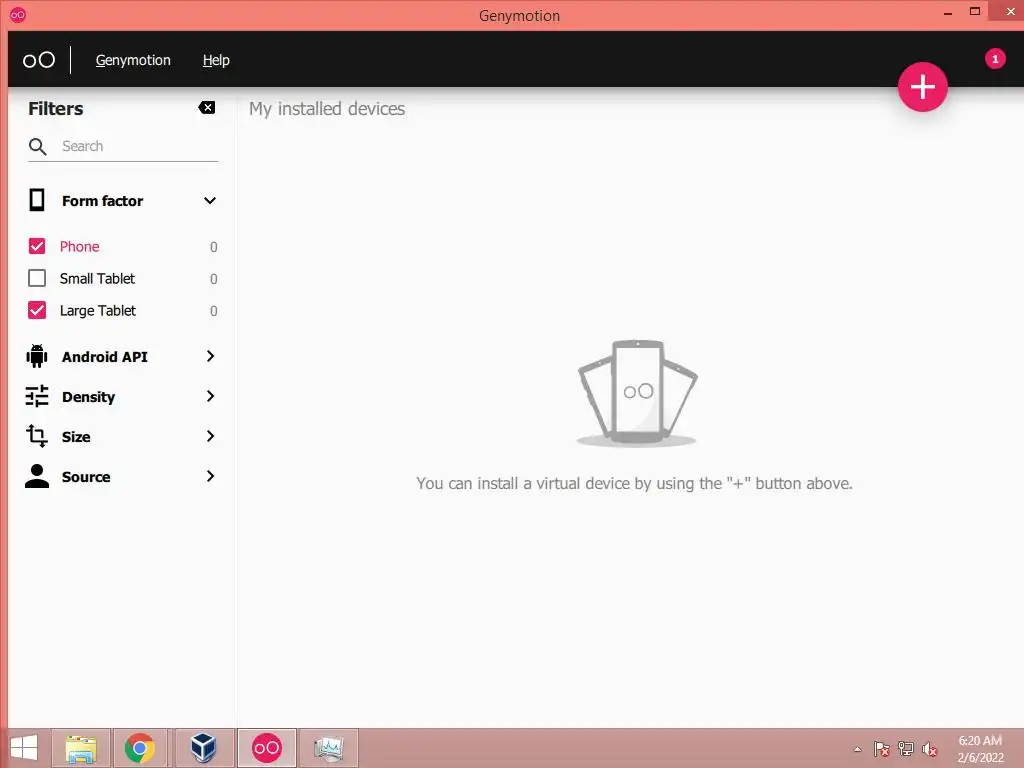
Task: Open the notification badge showing 1
Action: [x=995, y=59]
